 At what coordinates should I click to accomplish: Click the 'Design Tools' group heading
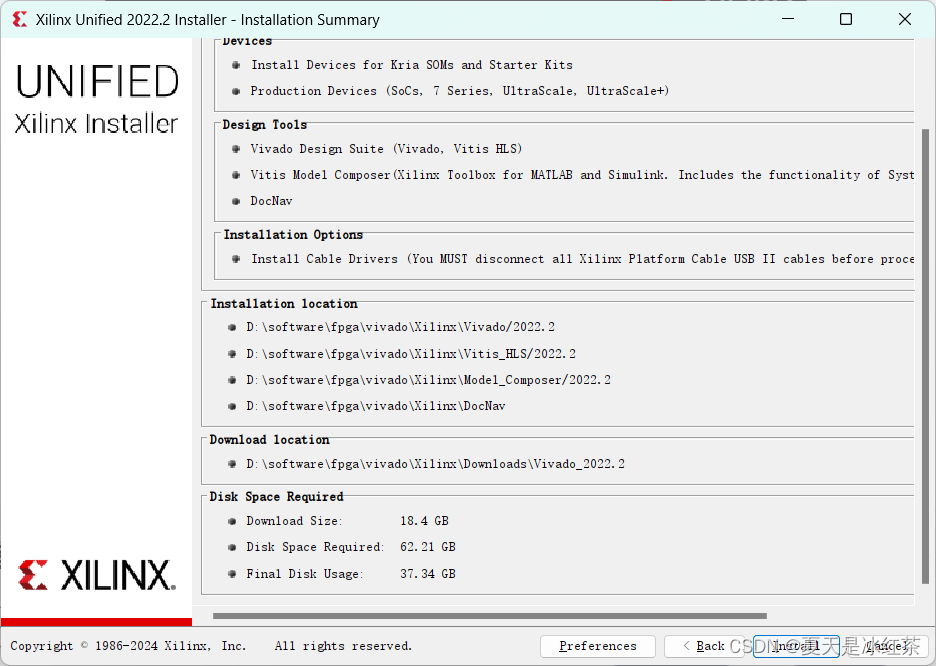[x=264, y=125]
